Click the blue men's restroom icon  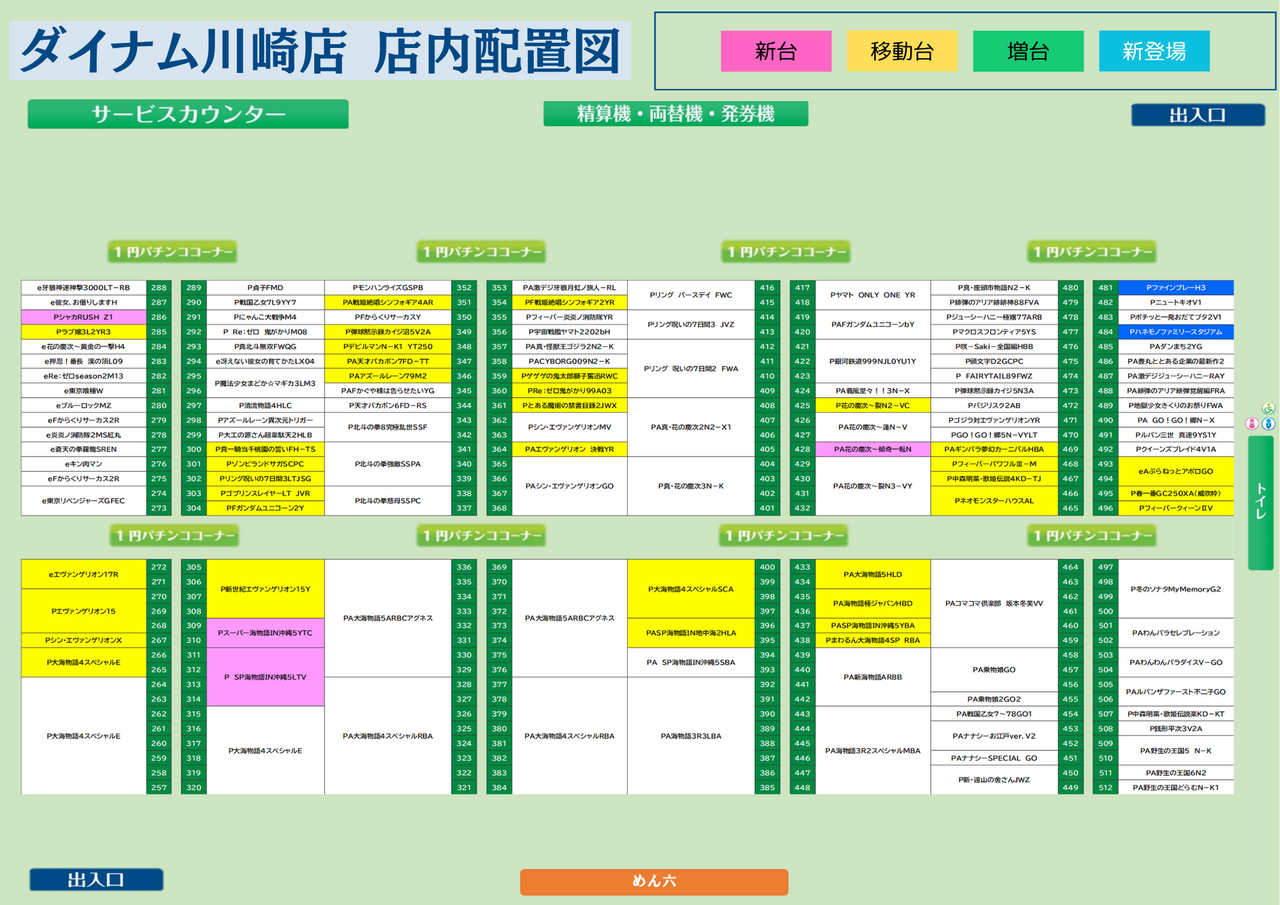point(1268,424)
